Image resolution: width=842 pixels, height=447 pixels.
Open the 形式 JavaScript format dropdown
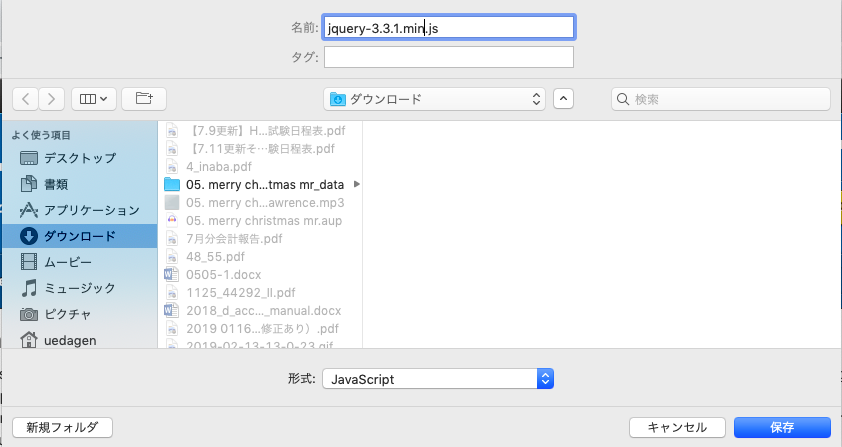[438, 379]
